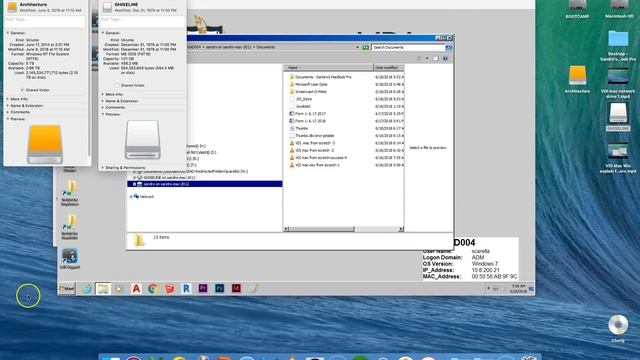Expand the Network node in Explorer tree

[131, 197]
